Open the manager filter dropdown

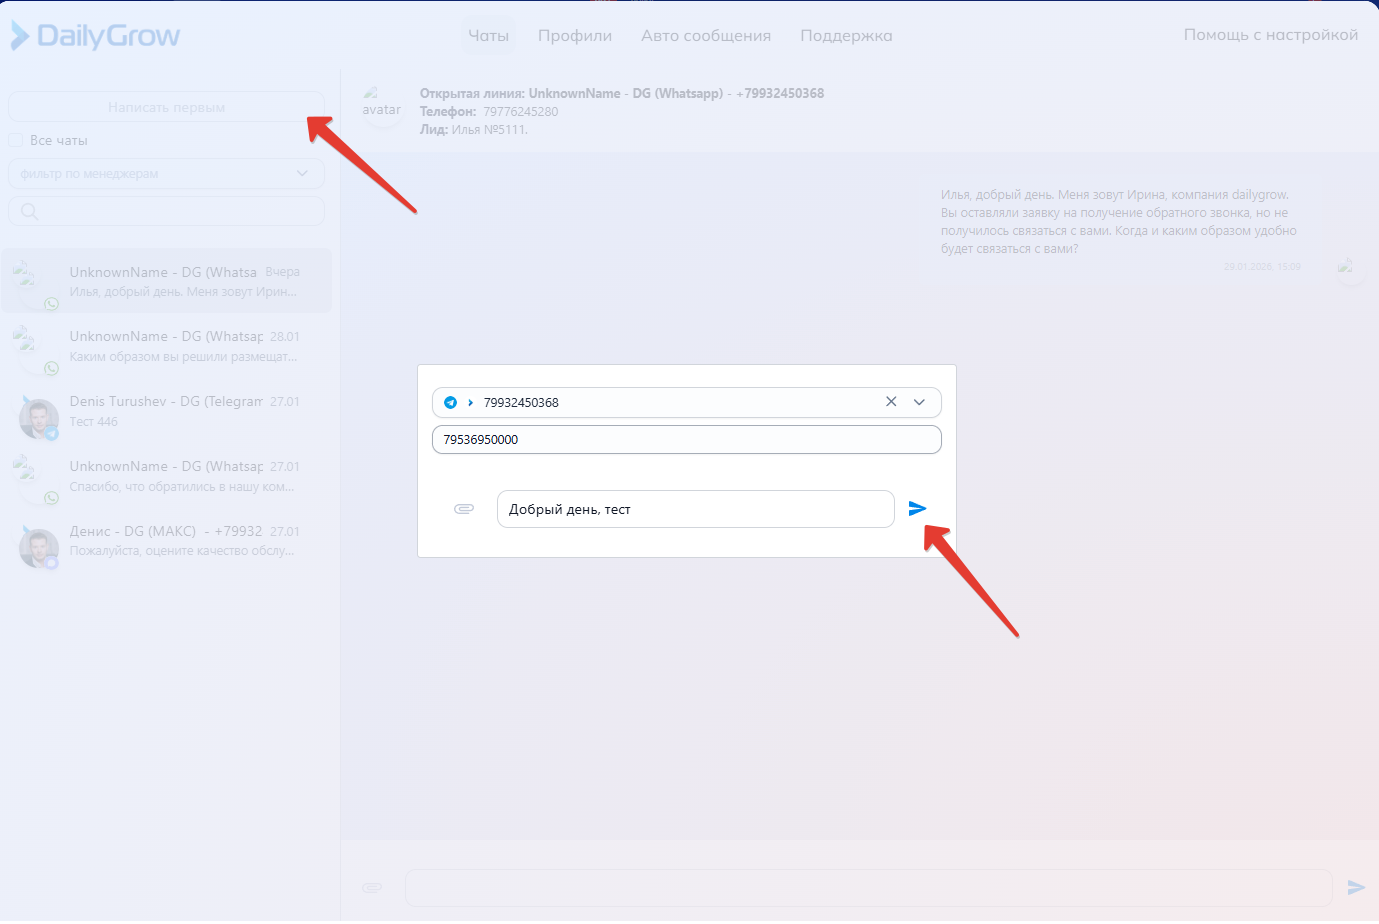click(x=166, y=173)
